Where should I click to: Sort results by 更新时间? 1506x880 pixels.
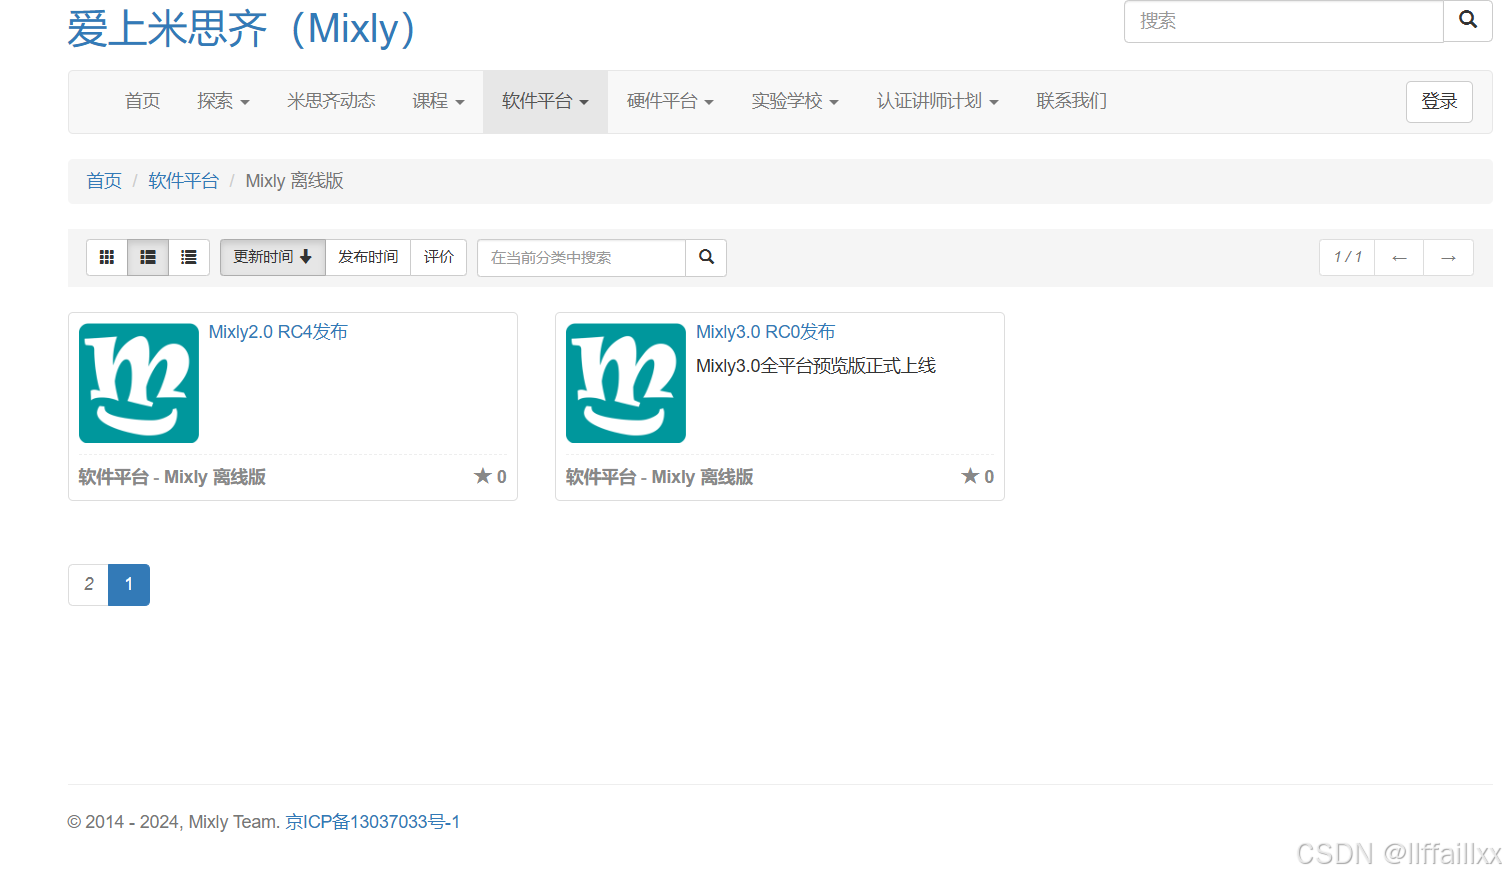(x=272, y=256)
